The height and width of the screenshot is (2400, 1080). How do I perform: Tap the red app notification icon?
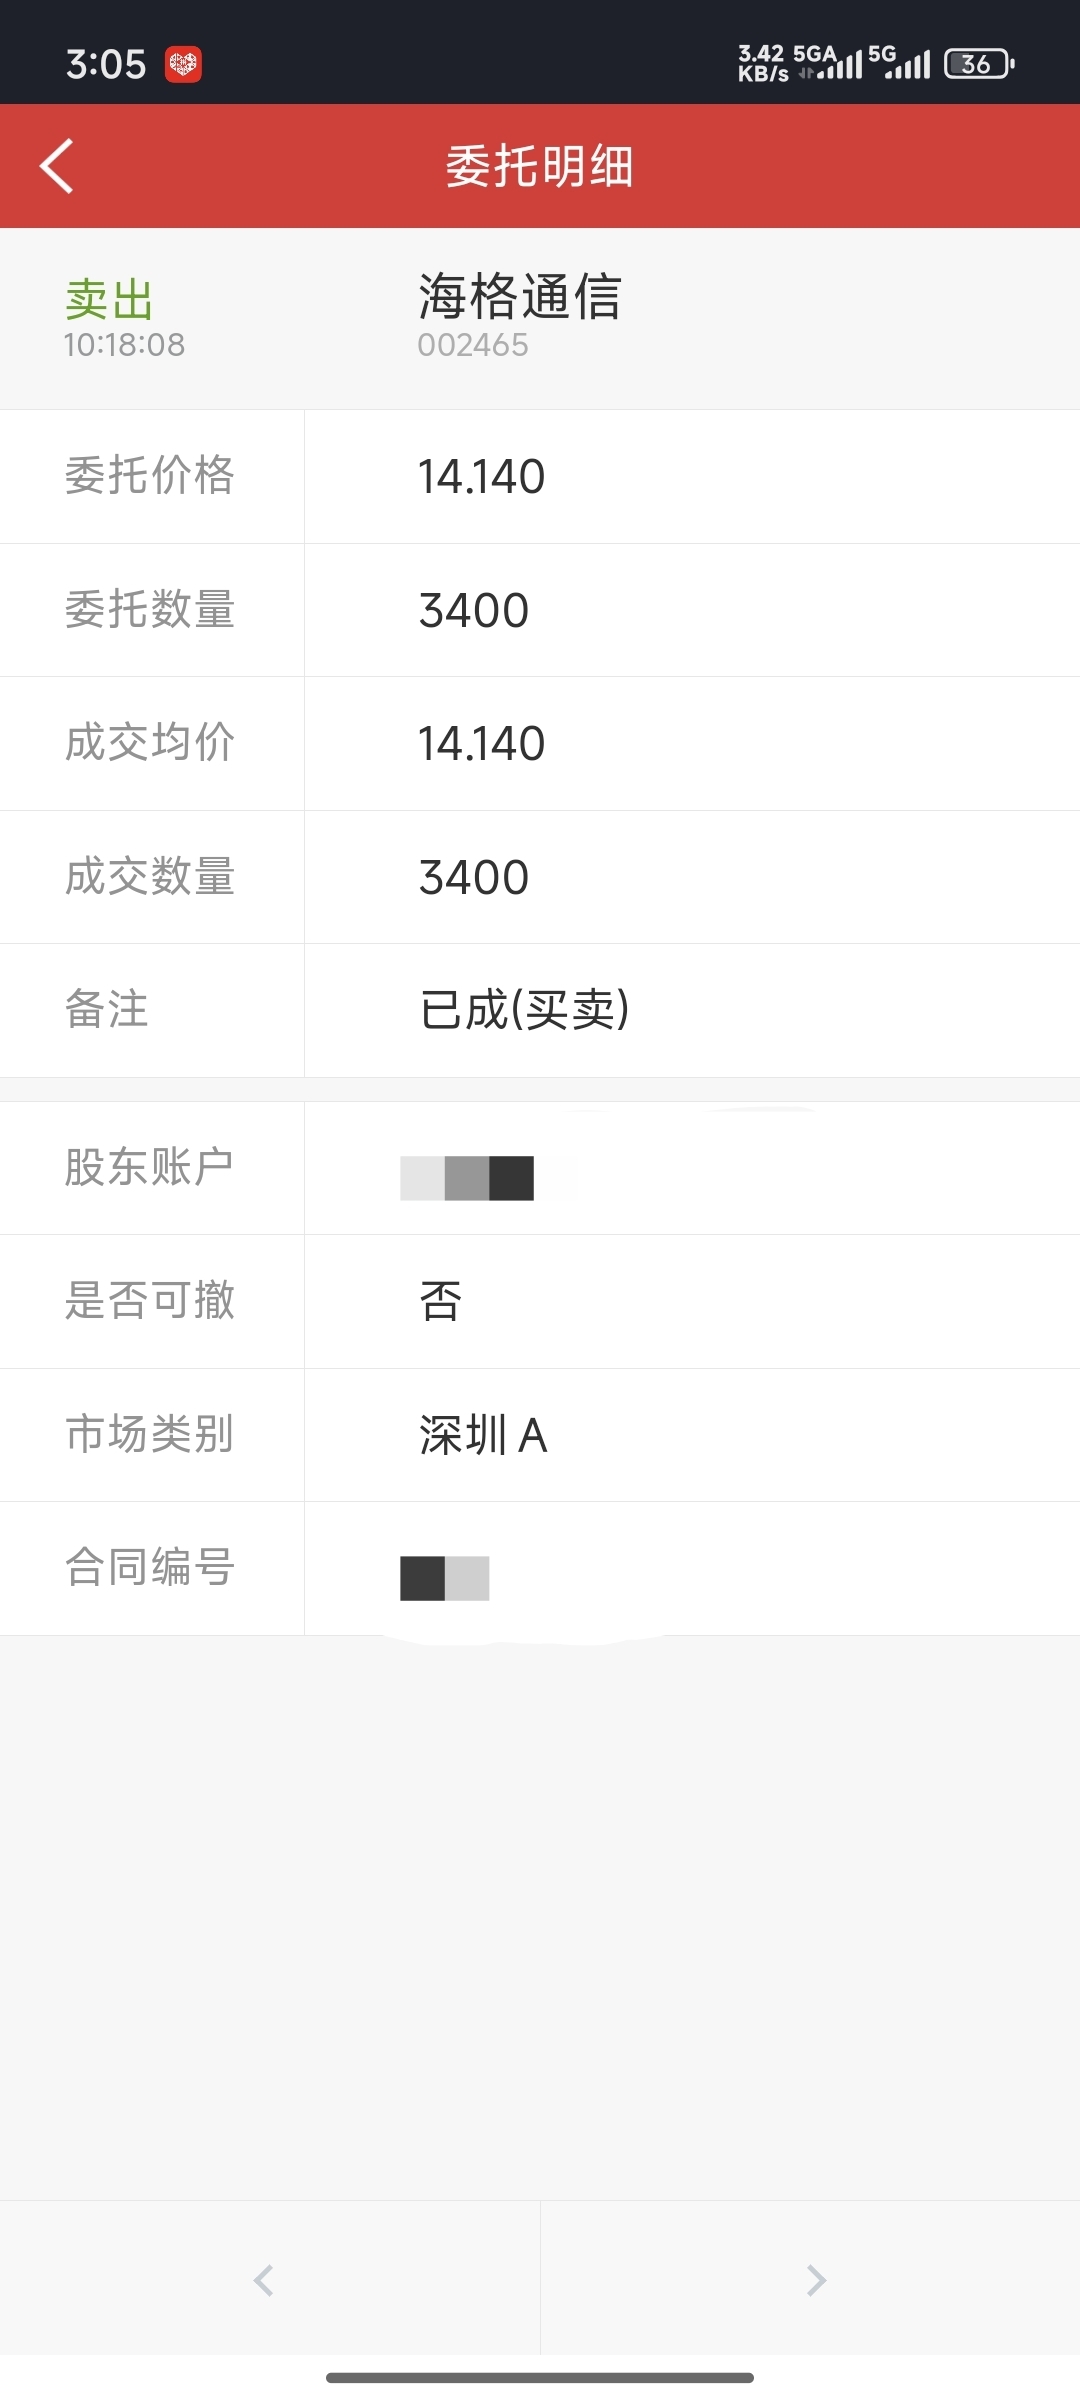(x=183, y=65)
